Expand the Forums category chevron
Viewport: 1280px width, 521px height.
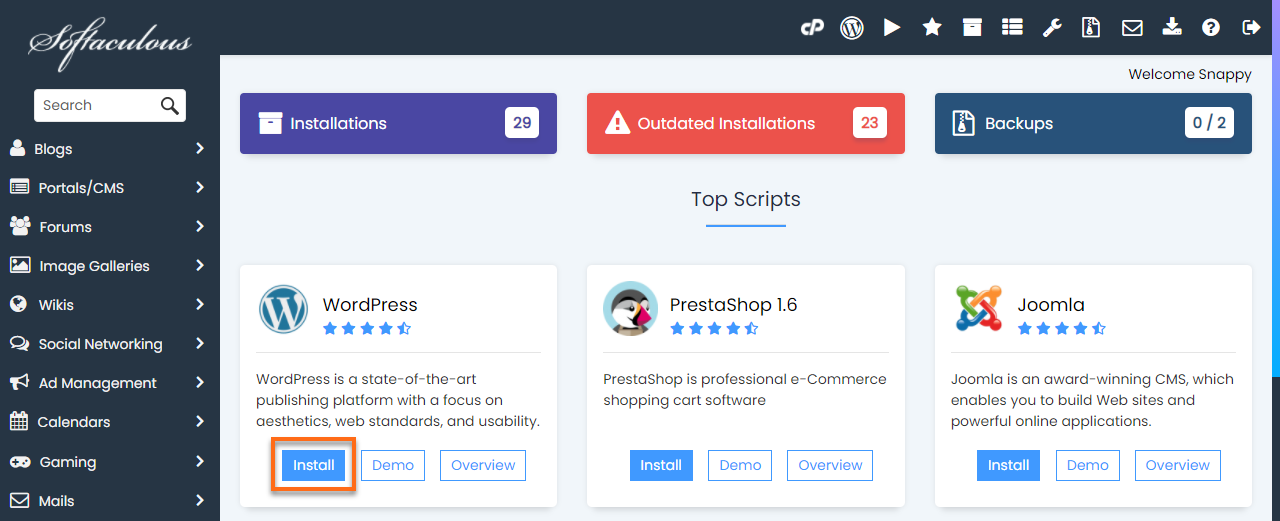click(200, 227)
